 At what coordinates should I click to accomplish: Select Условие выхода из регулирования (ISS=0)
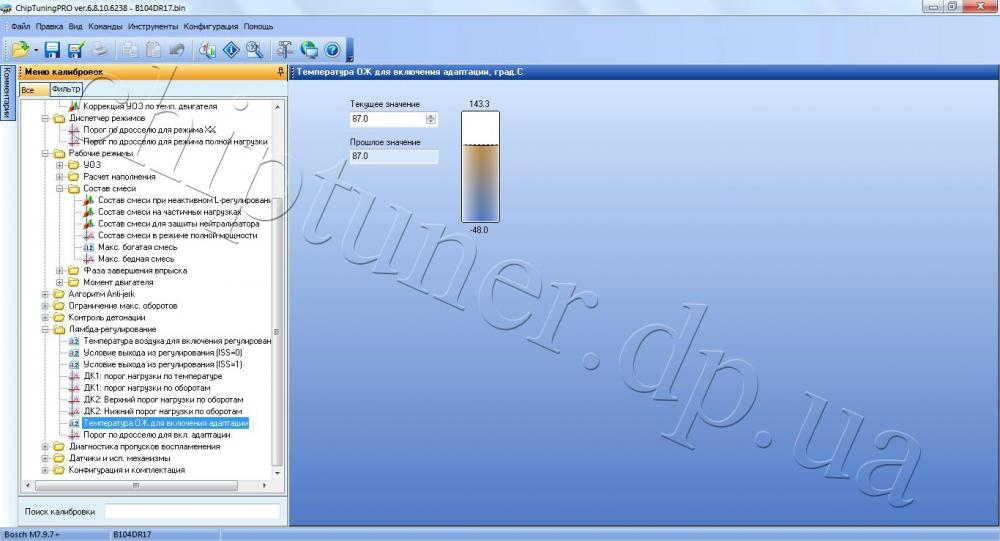(x=163, y=353)
